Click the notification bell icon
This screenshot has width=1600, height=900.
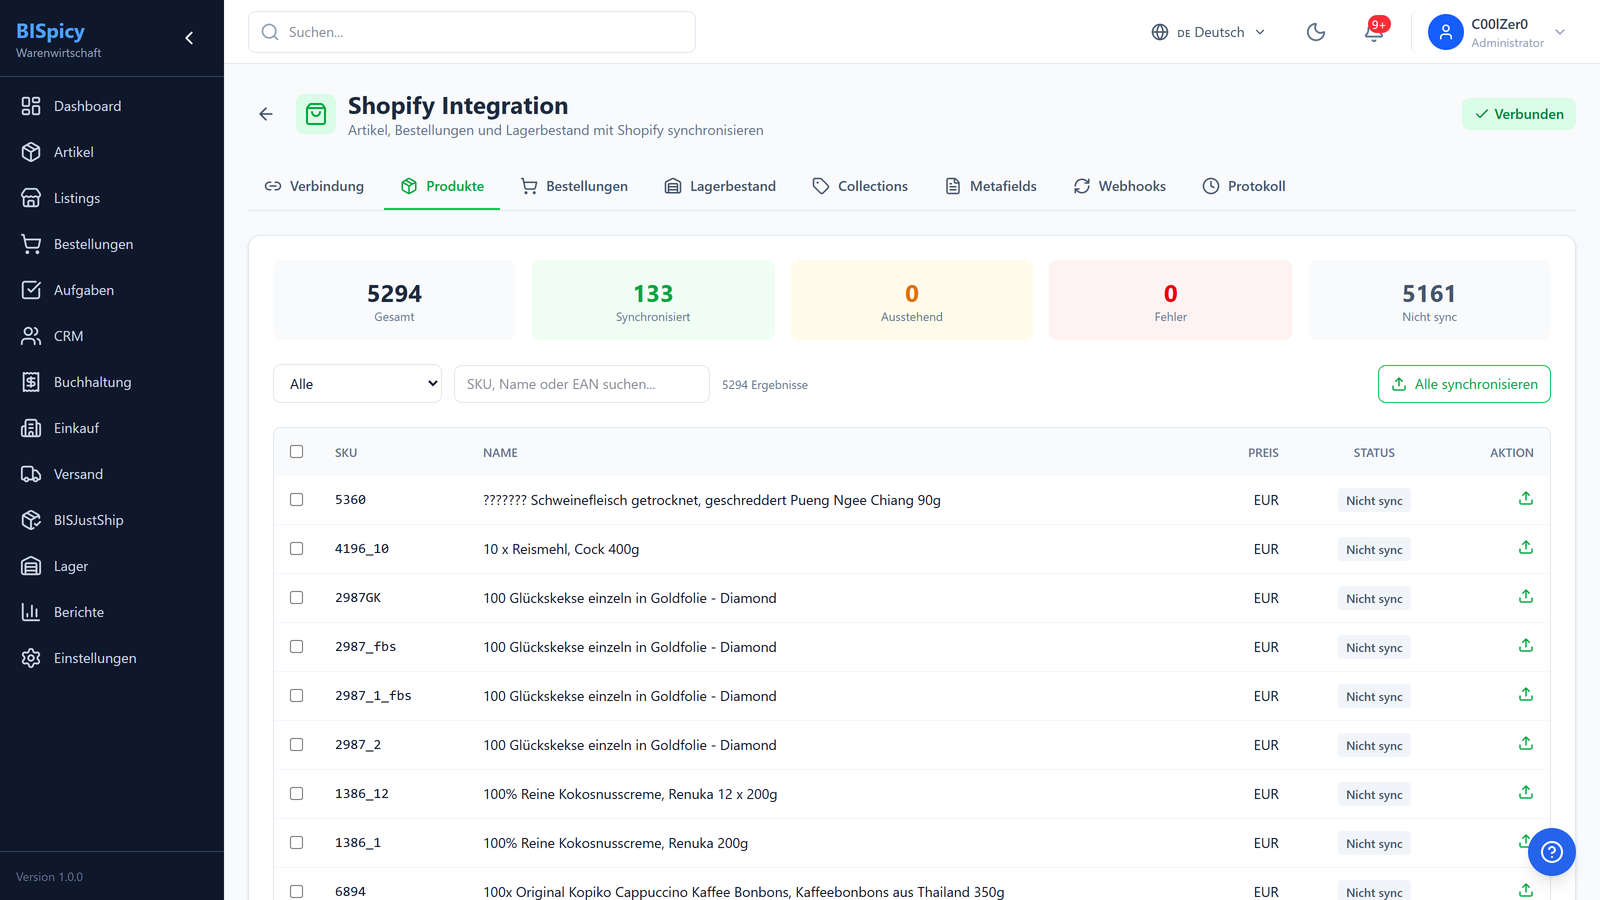1374,32
